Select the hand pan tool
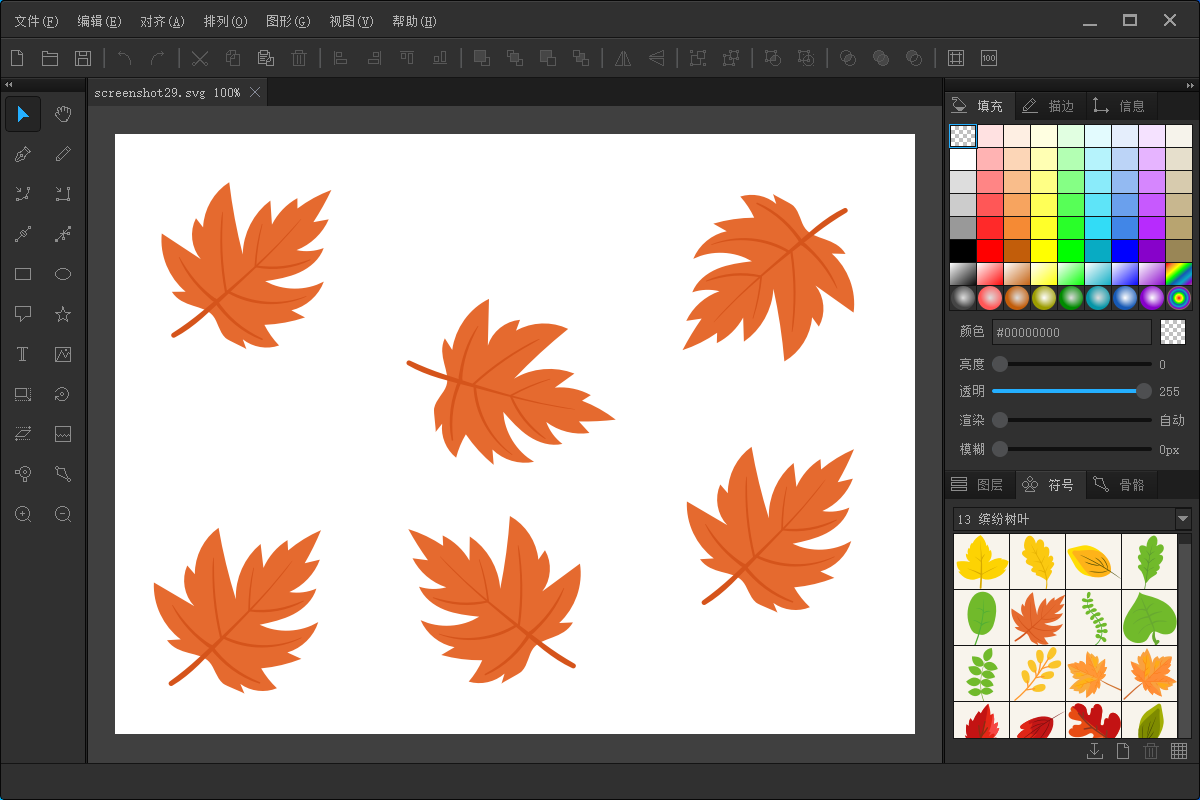The width and height of the screenshot is (1200, 800). (x=63, y=114)
